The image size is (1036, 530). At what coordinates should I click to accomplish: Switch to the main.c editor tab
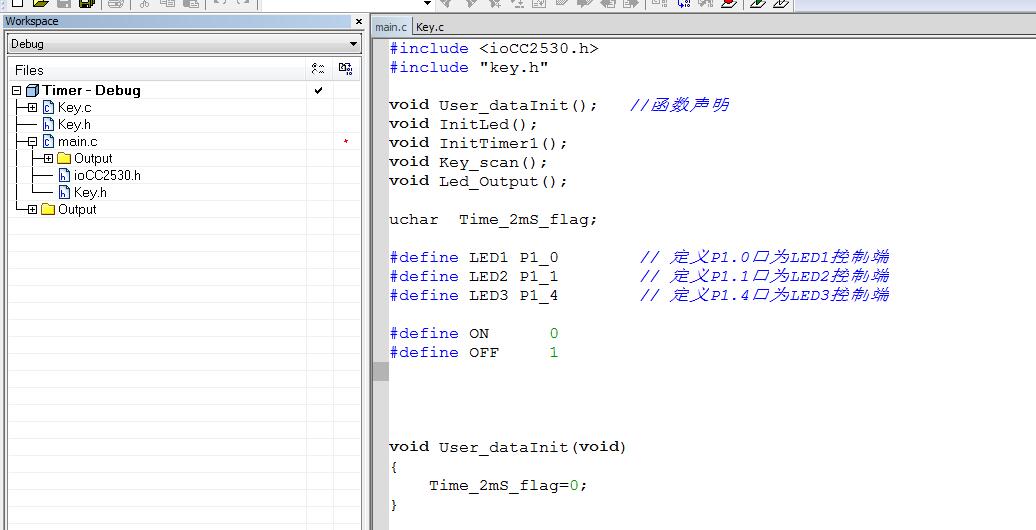coord(391,27)
